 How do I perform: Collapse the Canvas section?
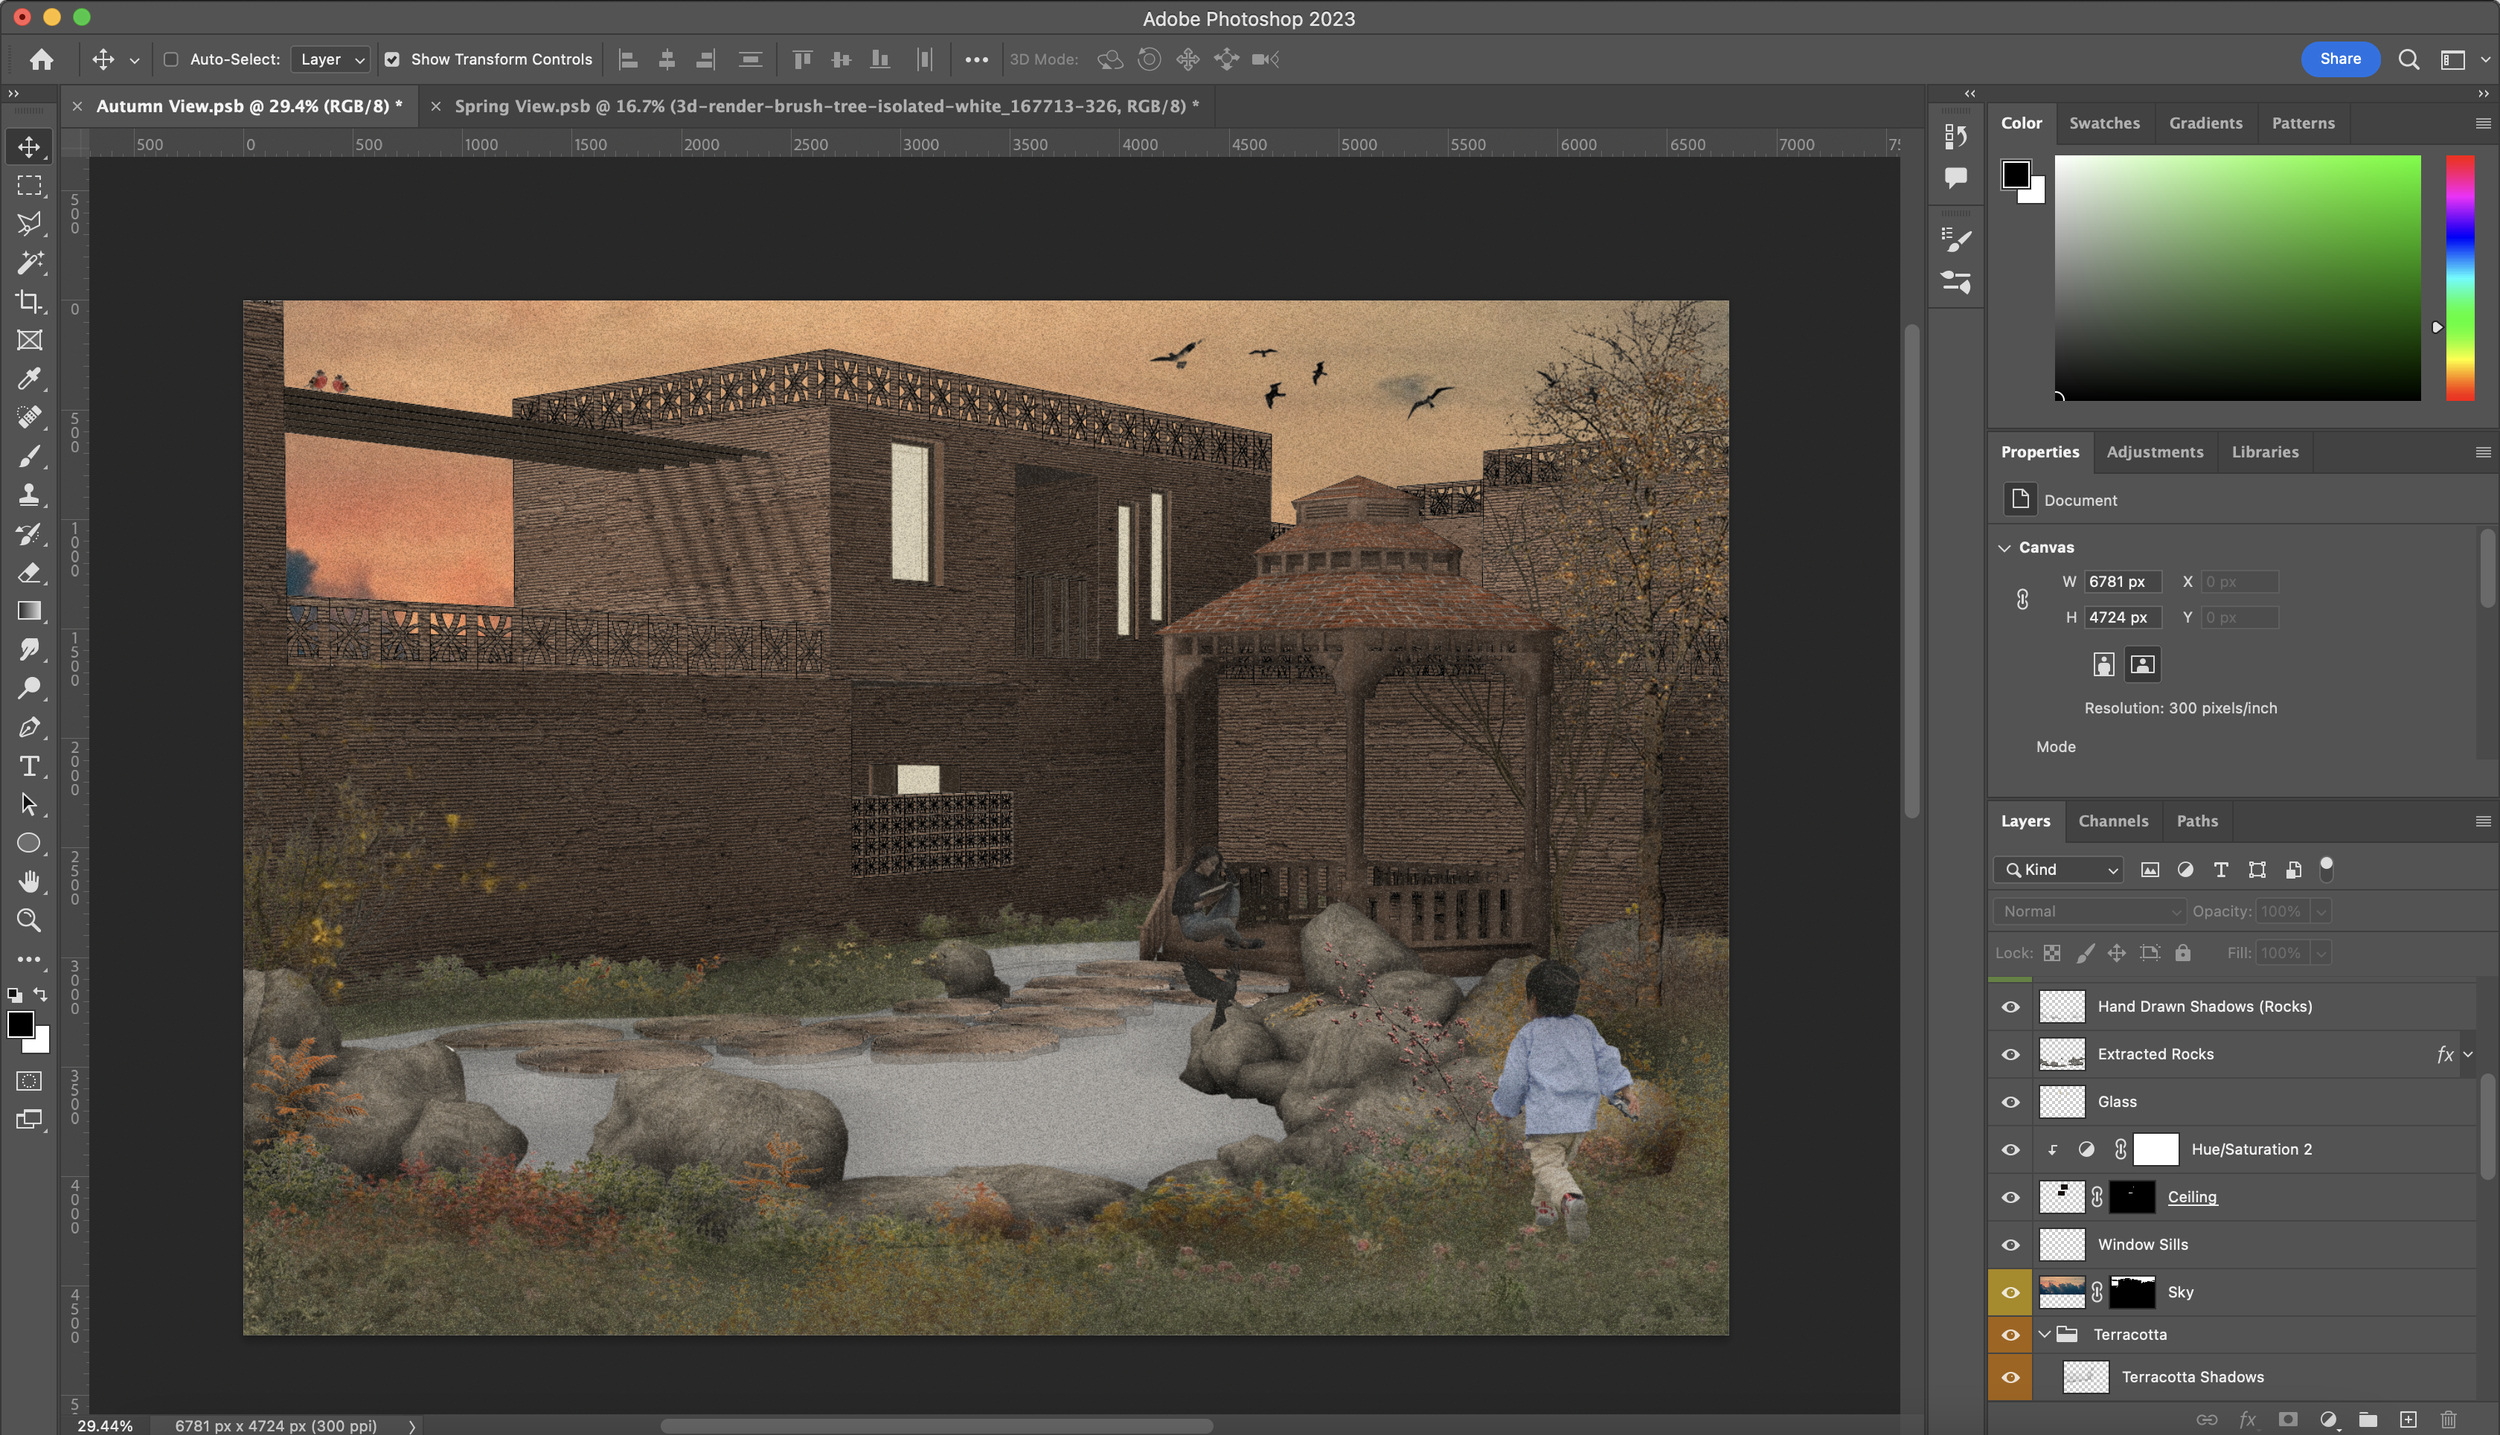point(2004,547)
